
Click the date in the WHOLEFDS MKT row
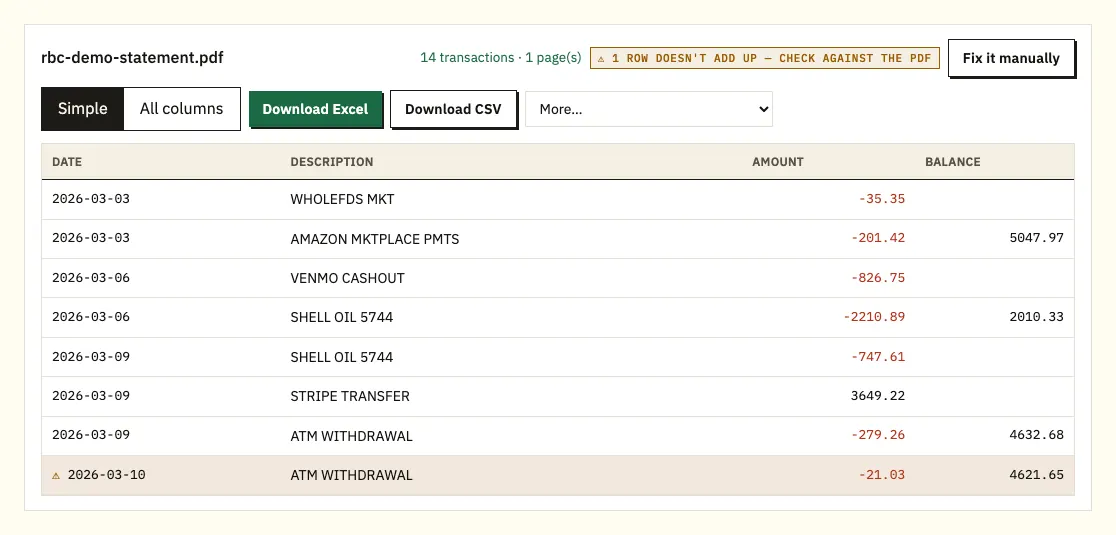coord(91,199)
